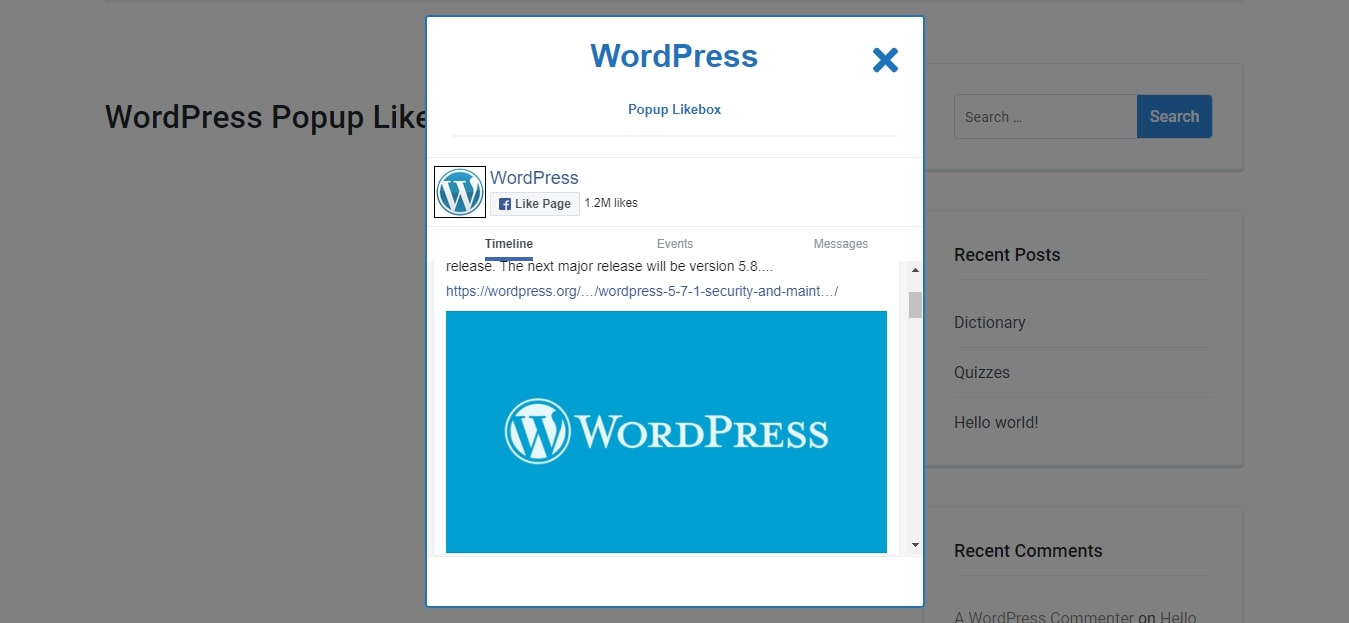Click the timeline scrollbar up arrow
Viewport: 1349px width, 623px height.
point(915,270)
